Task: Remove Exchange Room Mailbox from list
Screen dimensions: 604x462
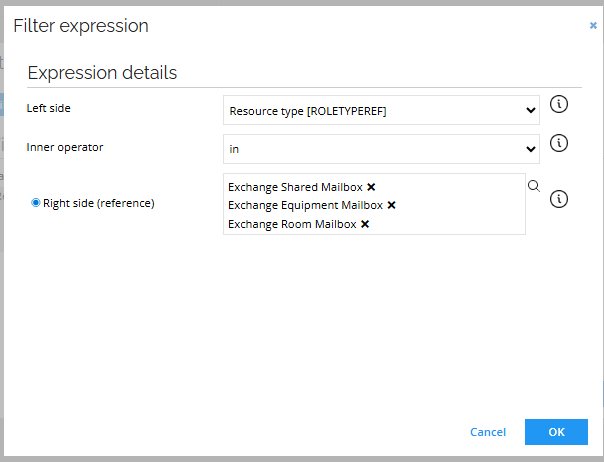Action: (365, 224)
